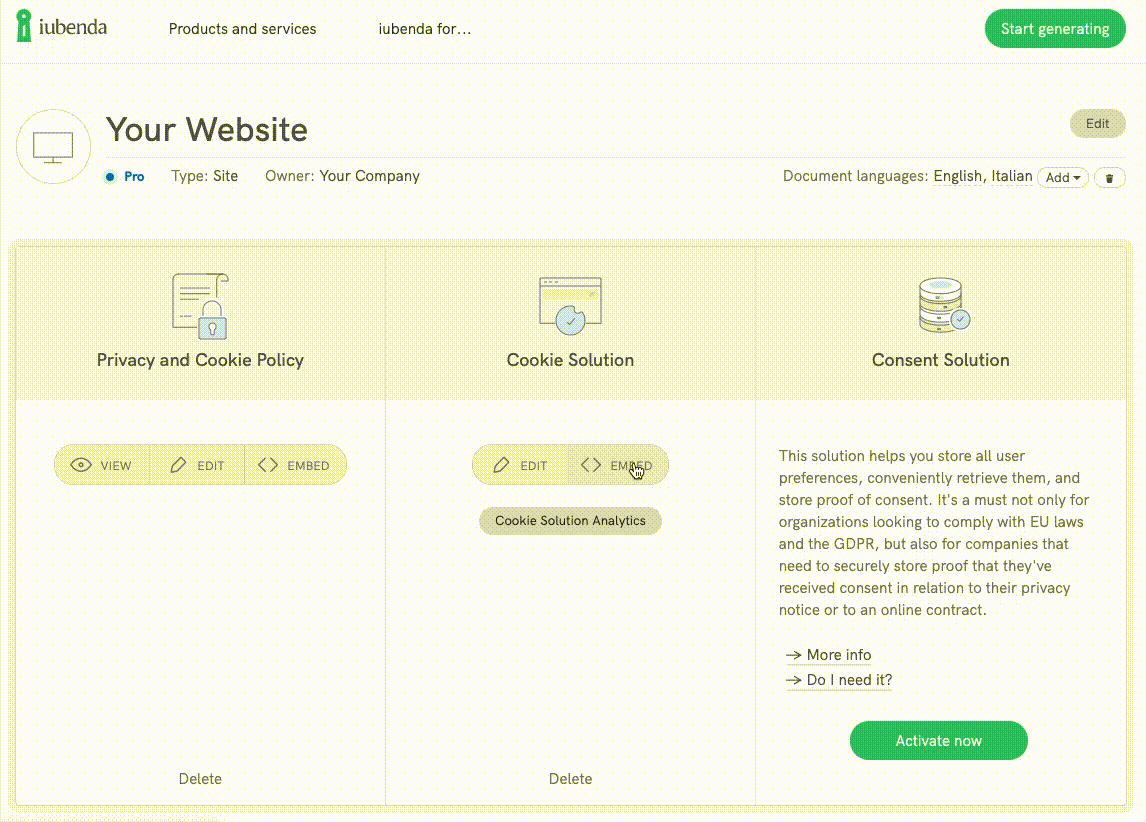Screen dimensions: 1146x822
Task: Click the Do I need it? link
Action: point(847,680)
